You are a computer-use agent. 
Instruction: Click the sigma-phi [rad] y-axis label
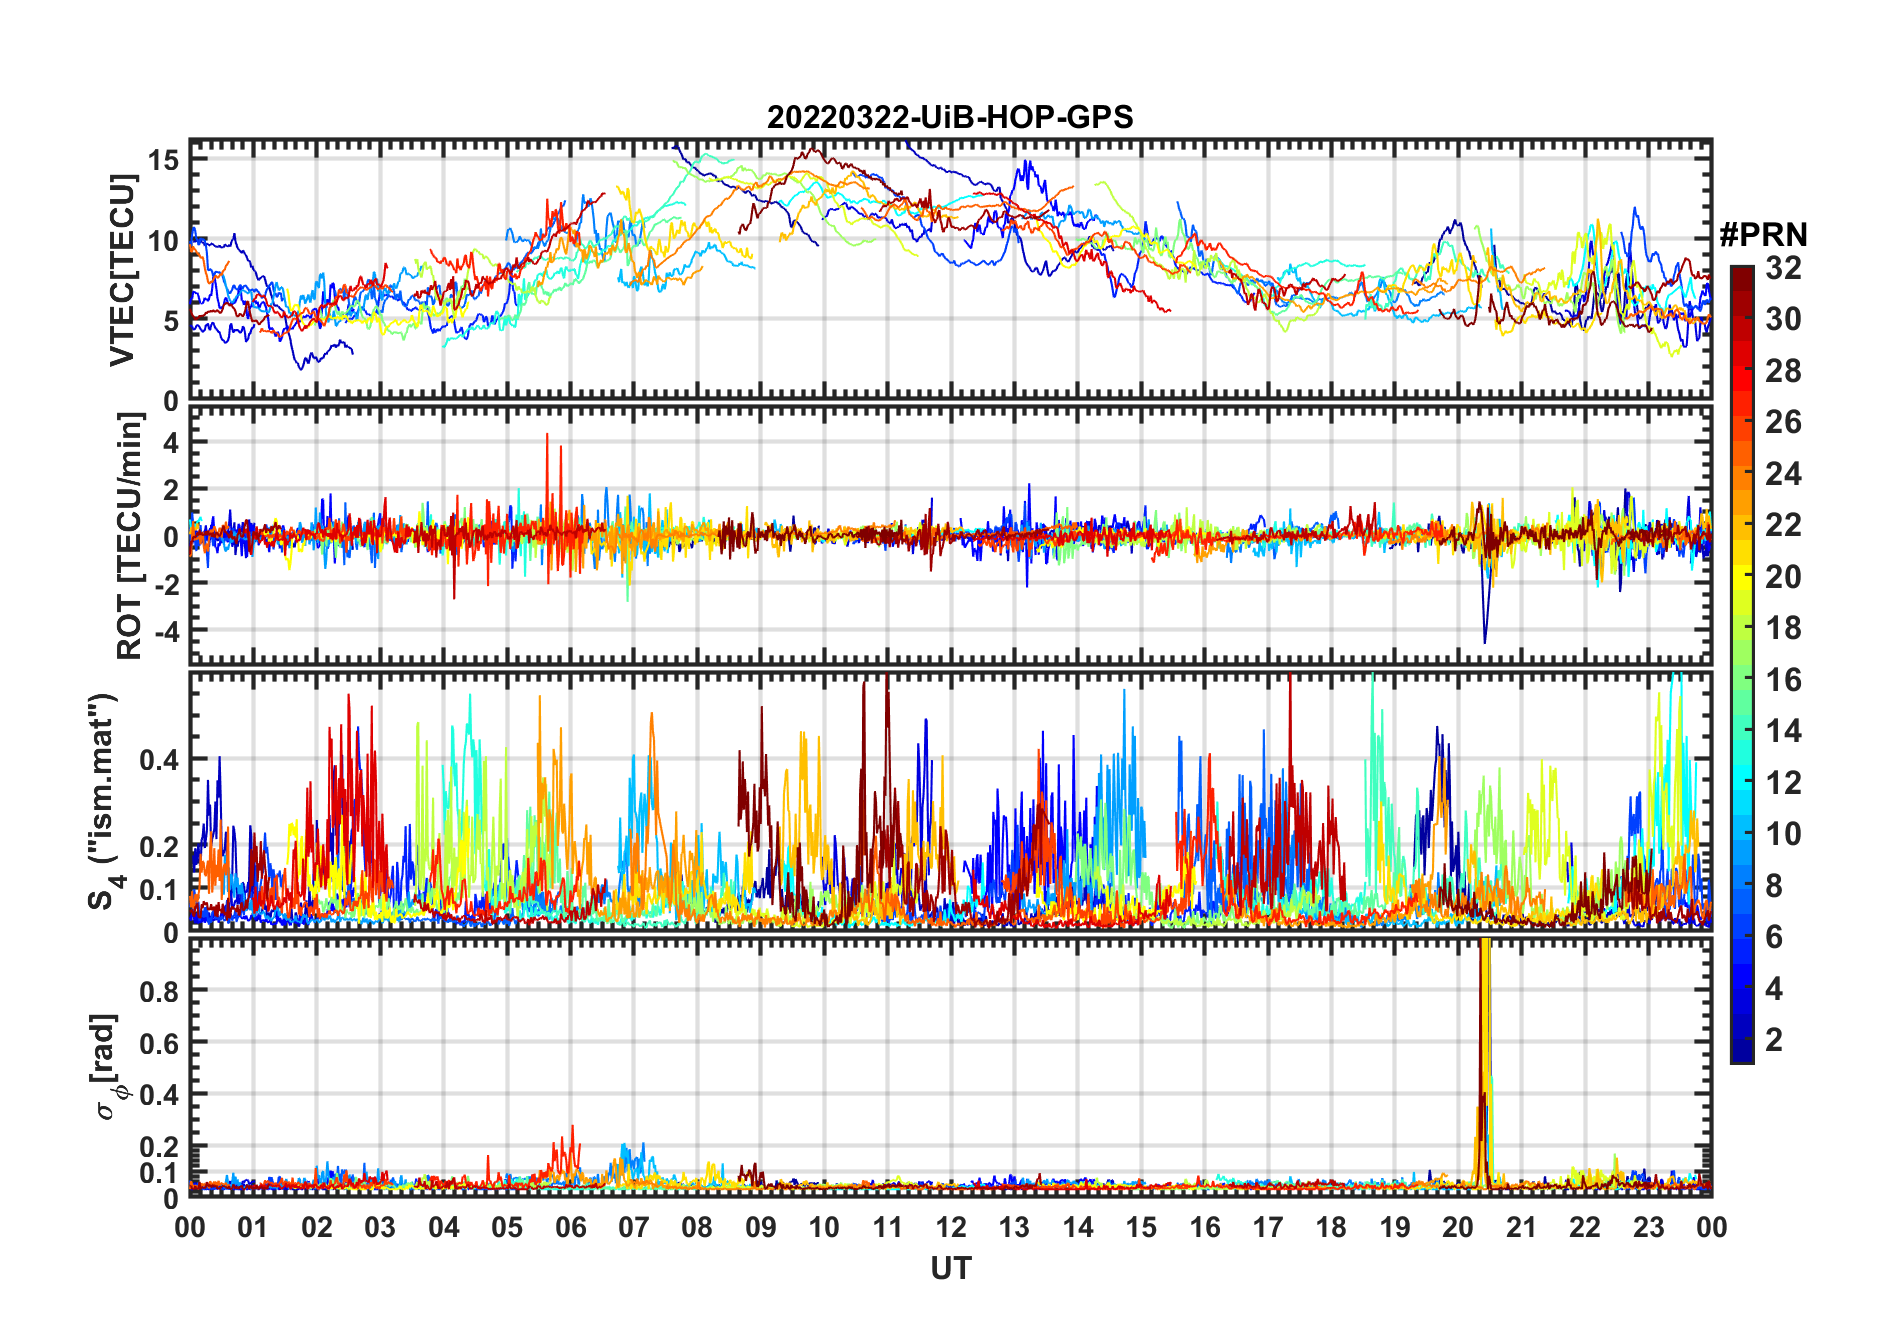pyautogui.click(x=108, y=1067)
